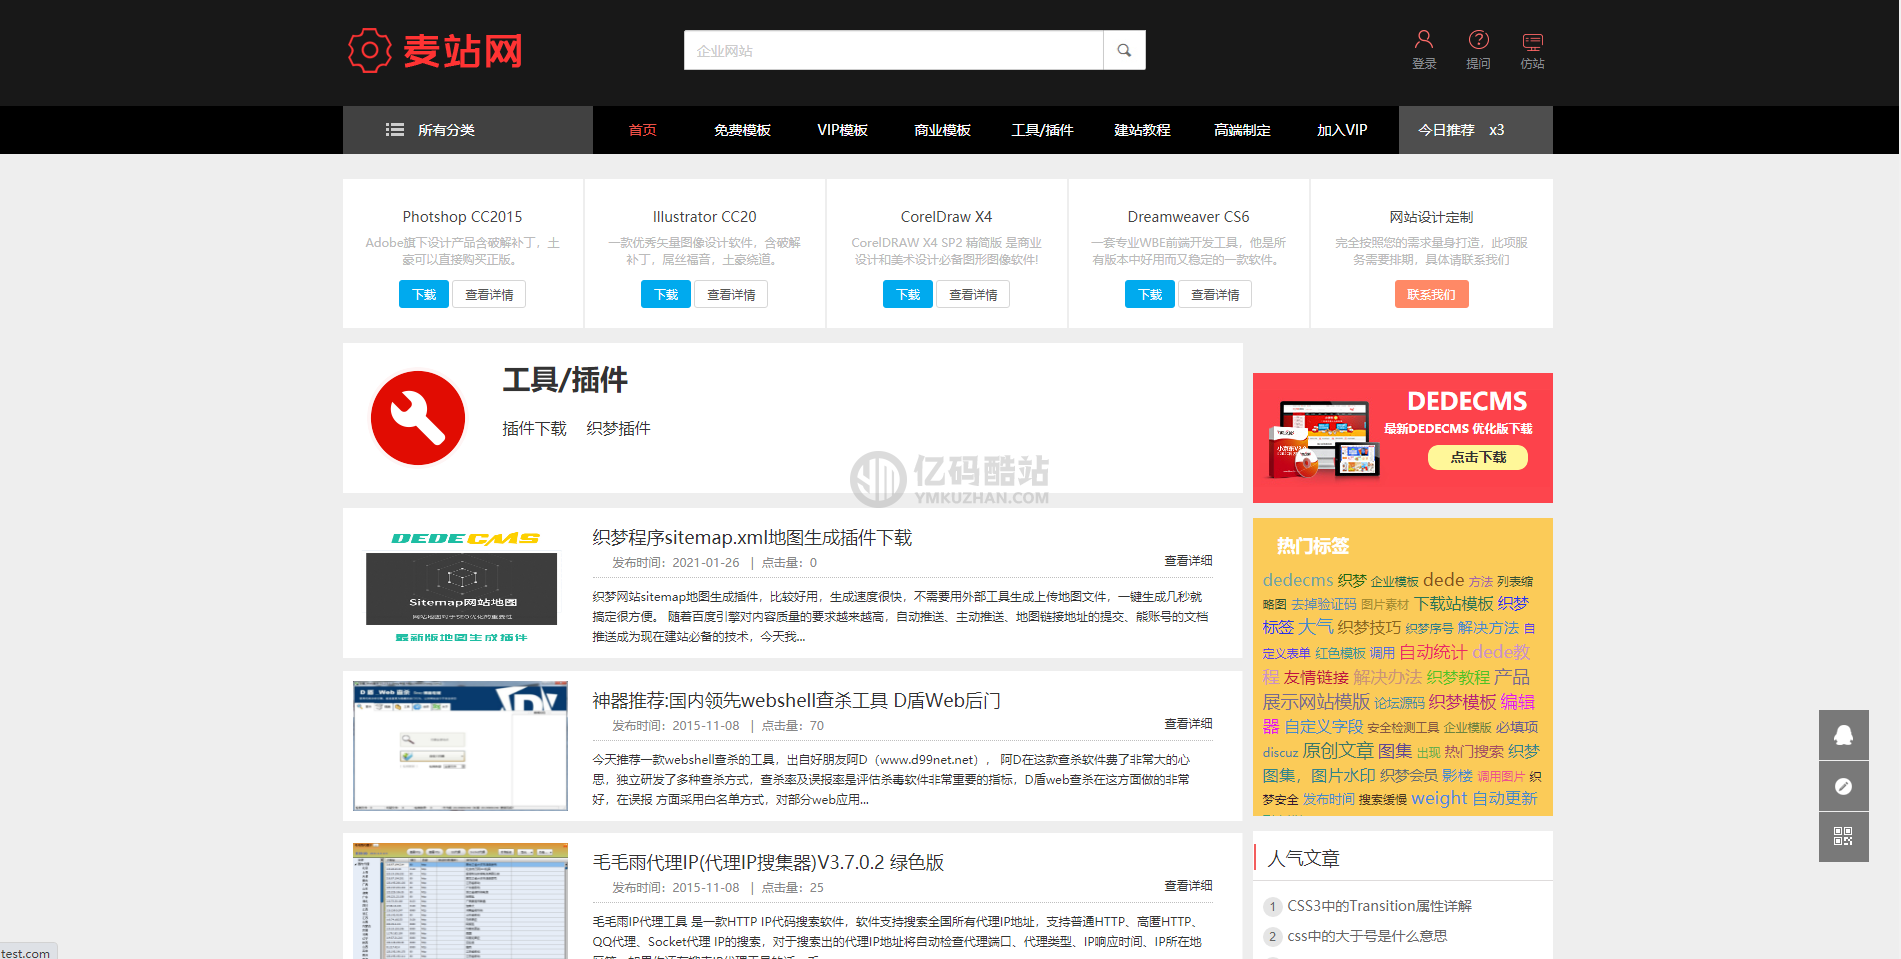Viewport: 1901px width, 959px height.
Task: Click the floating QQ contact icon
Action: click(x=1843, y=735)
